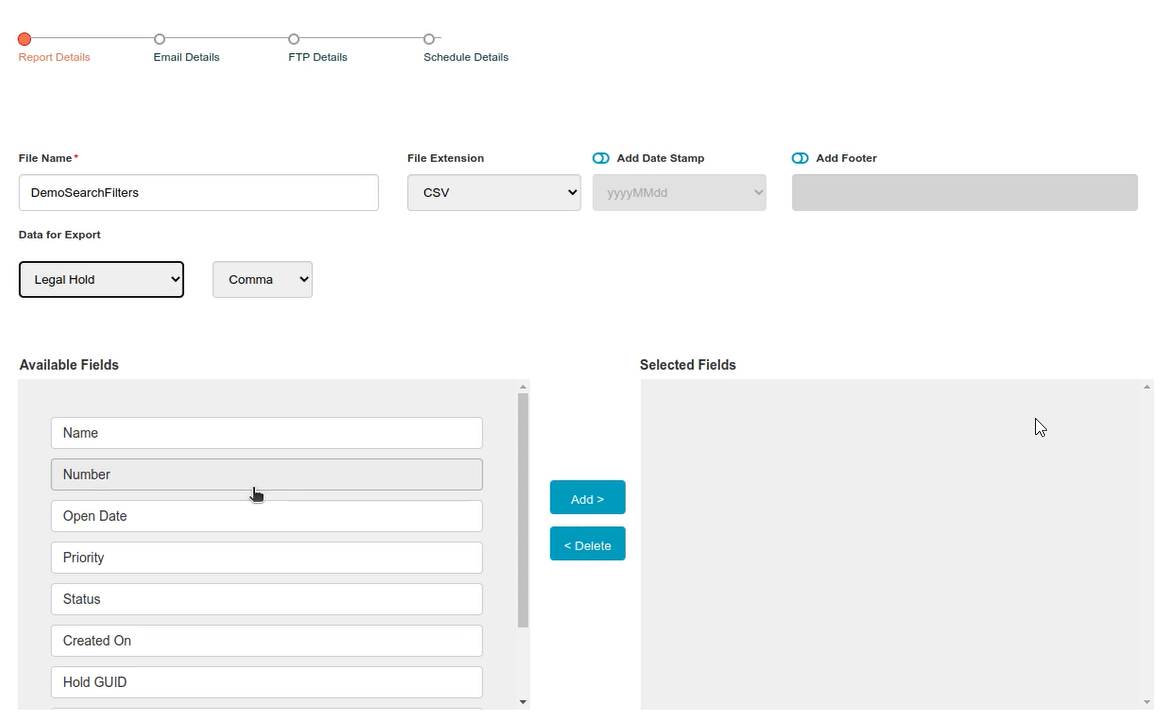Select the Name available field
The height and width of the screenshot is (721, 1174).
pos(267,433)
